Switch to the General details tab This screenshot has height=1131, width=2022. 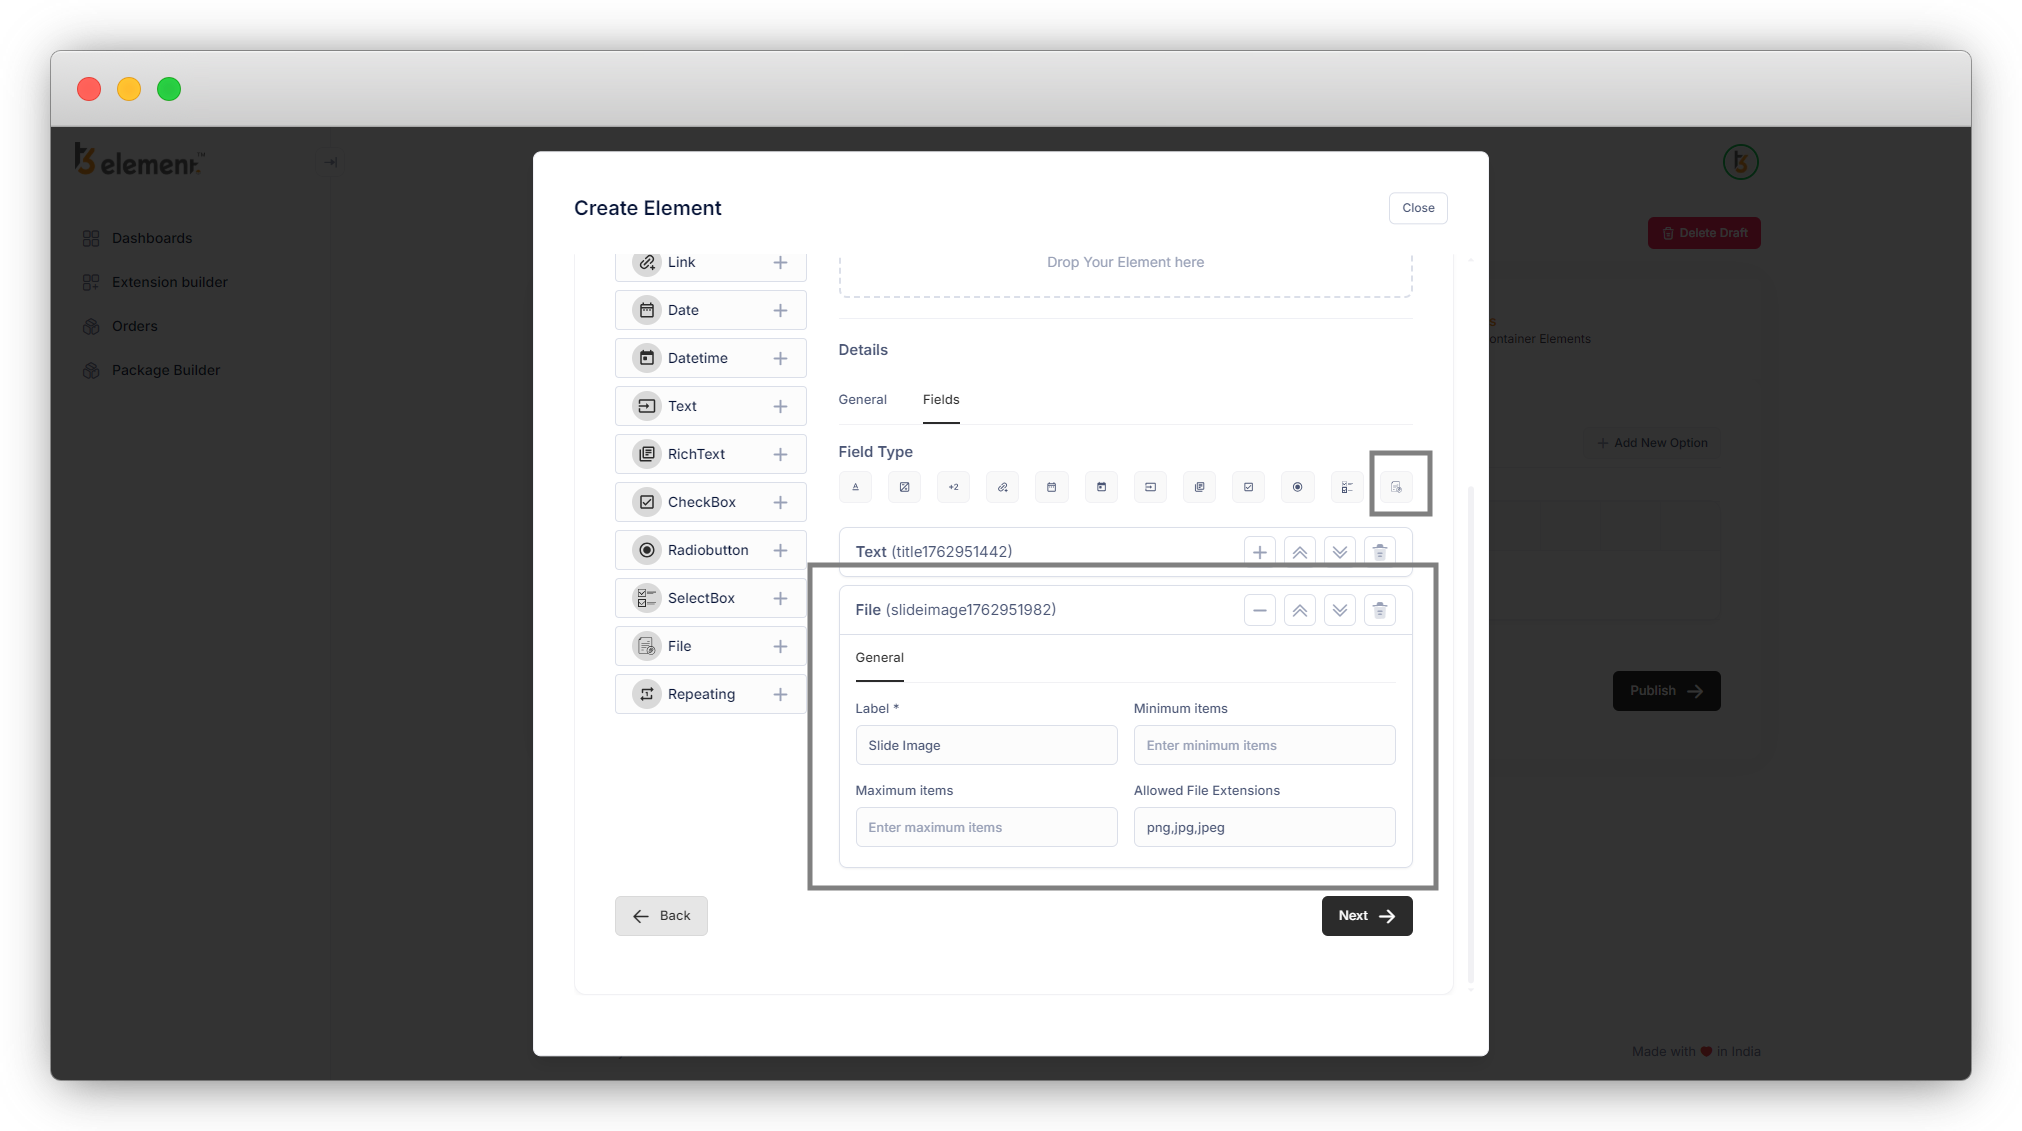pyautogui.click(x=862, y=400)
